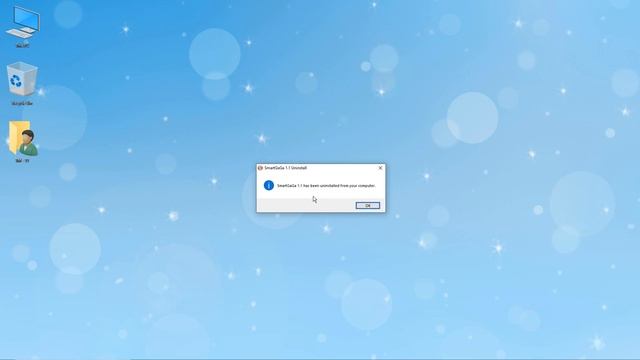Click the blue information icon in dialog
This screenshot has height=360, width=640.
point(269,185)
